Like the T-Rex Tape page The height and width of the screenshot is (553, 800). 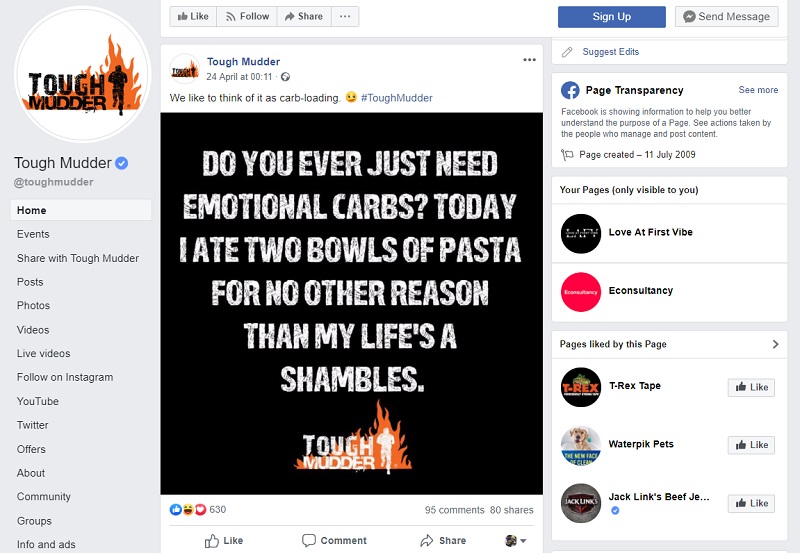(751, 387)
